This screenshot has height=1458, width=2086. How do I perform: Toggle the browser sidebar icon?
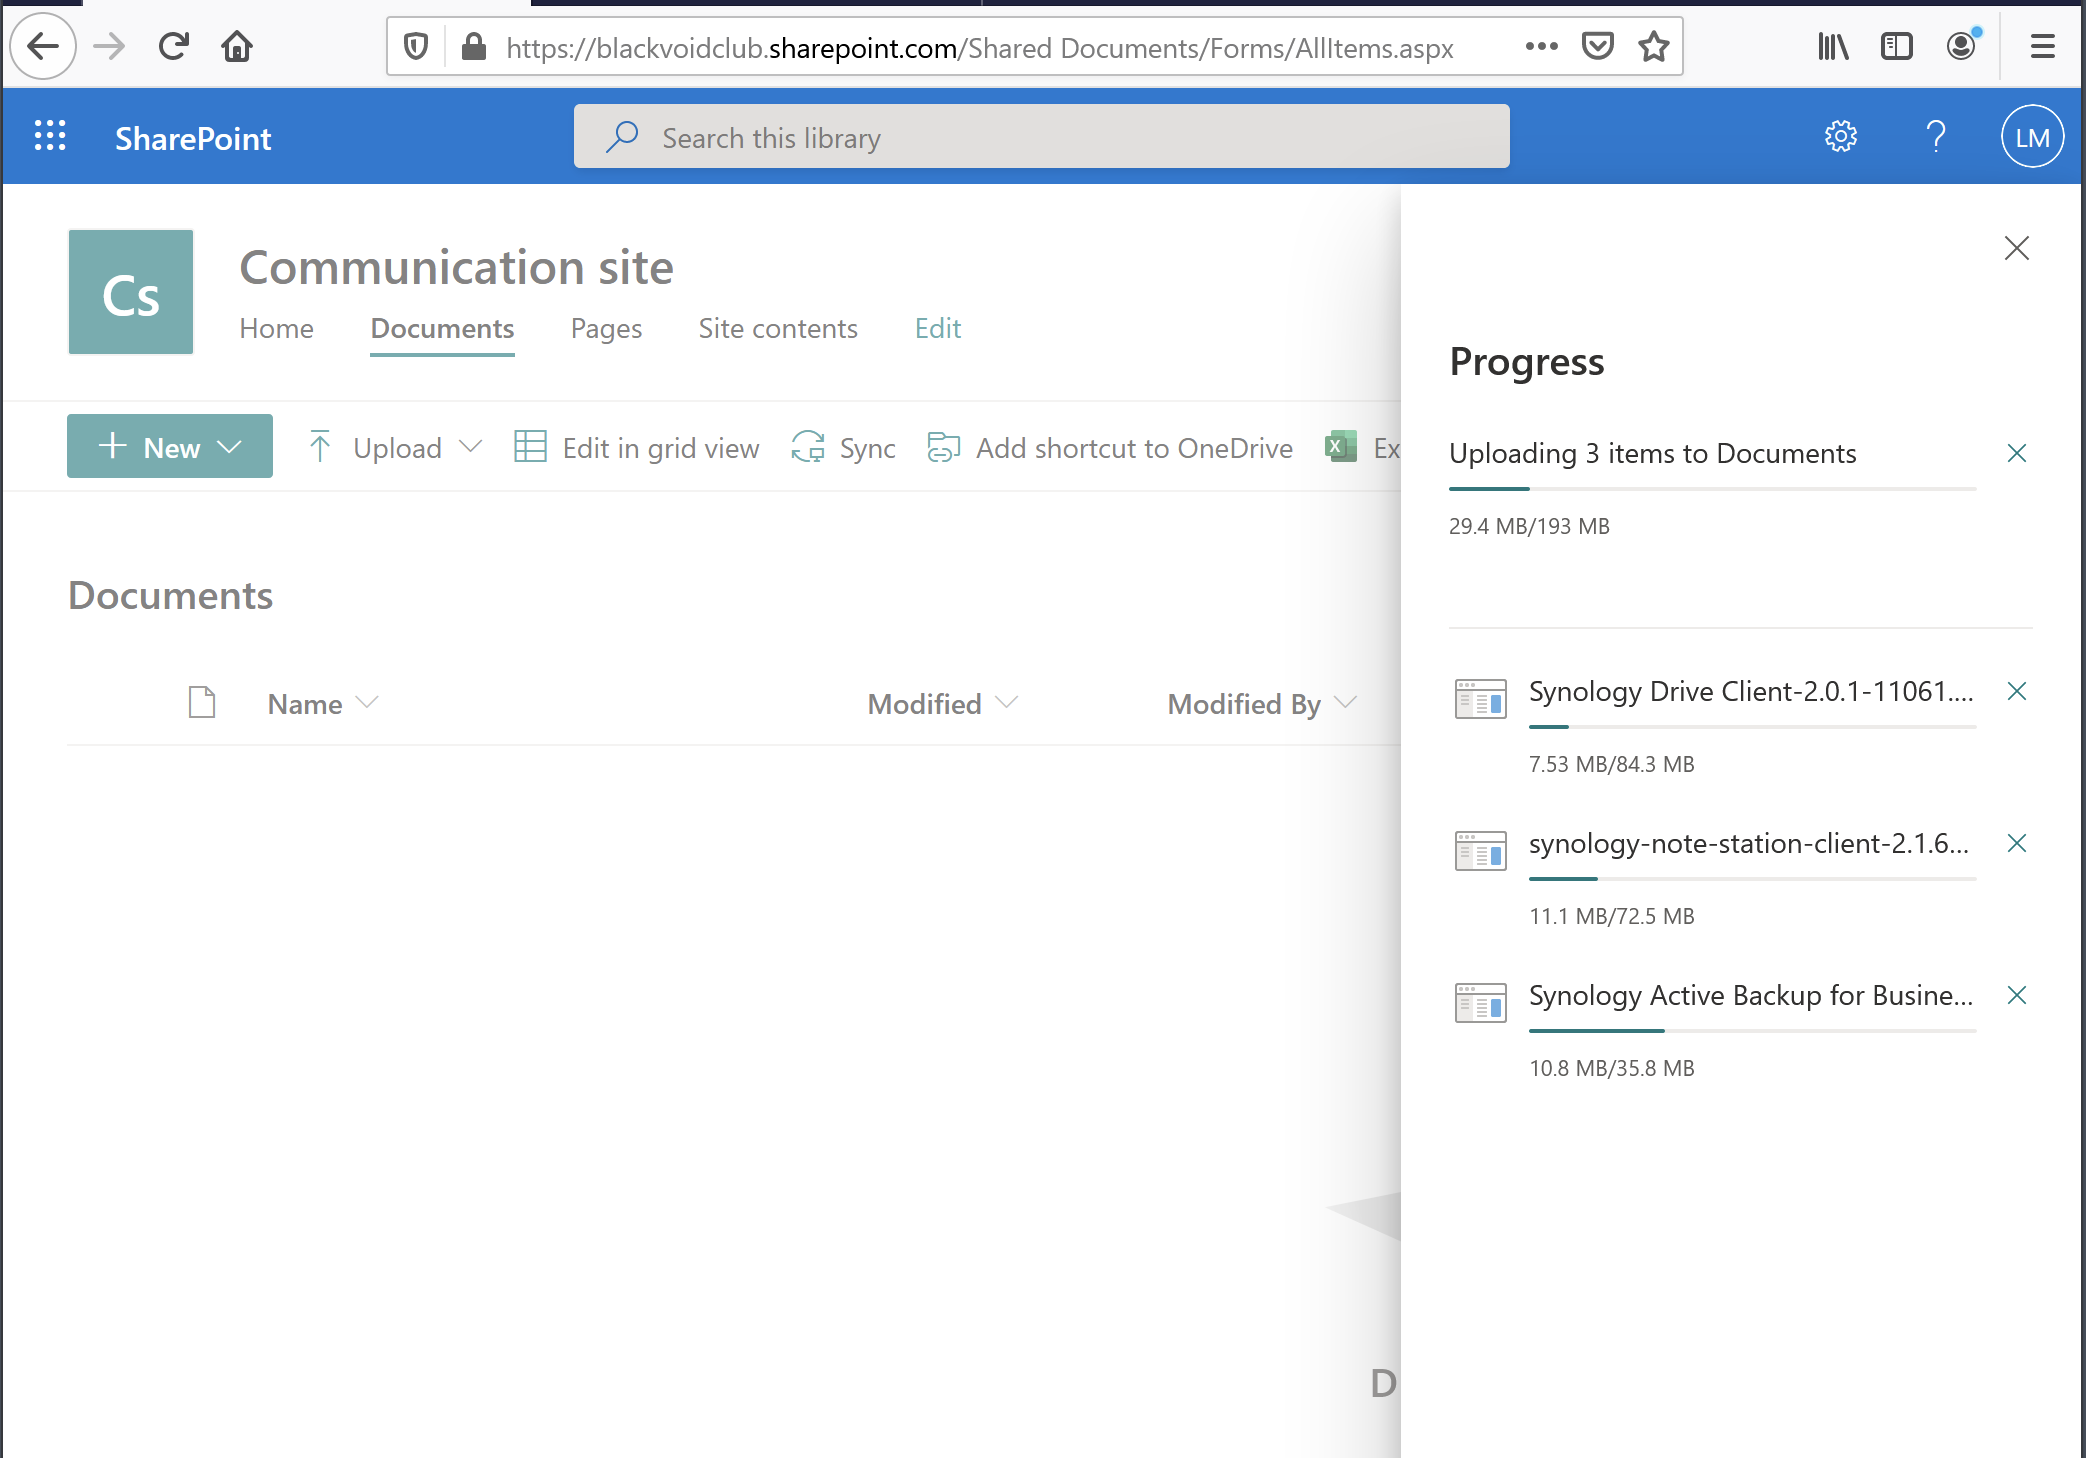pos(1896,46)
